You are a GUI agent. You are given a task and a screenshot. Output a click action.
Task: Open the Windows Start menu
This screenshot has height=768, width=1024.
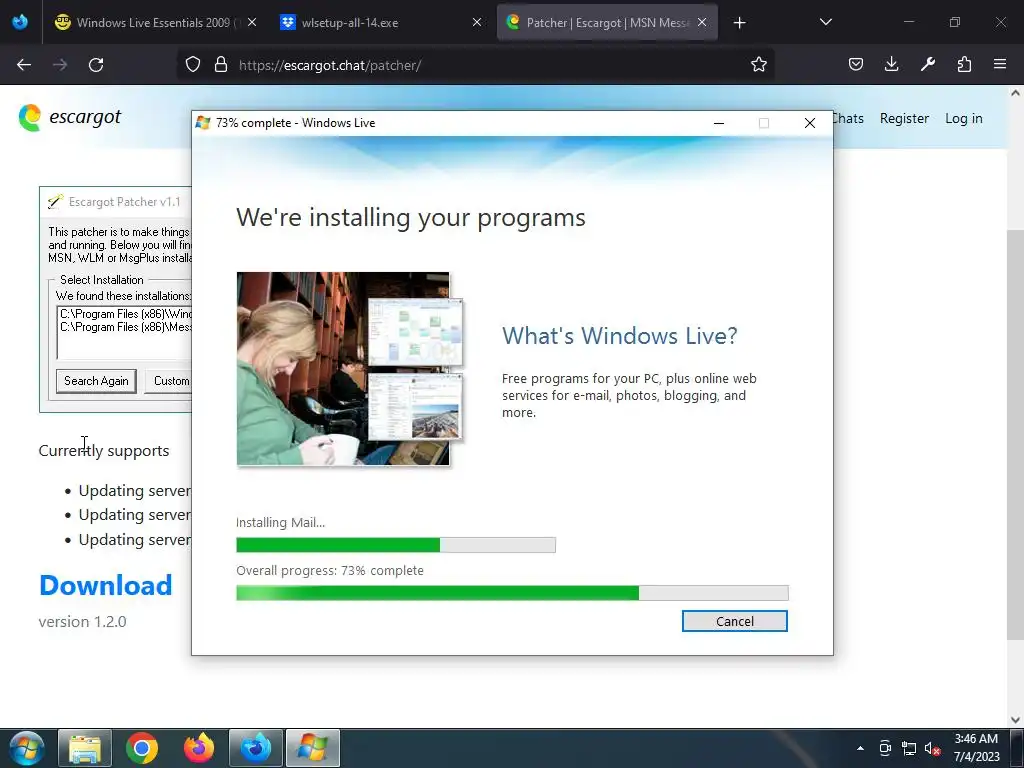(x=26, y=748)
